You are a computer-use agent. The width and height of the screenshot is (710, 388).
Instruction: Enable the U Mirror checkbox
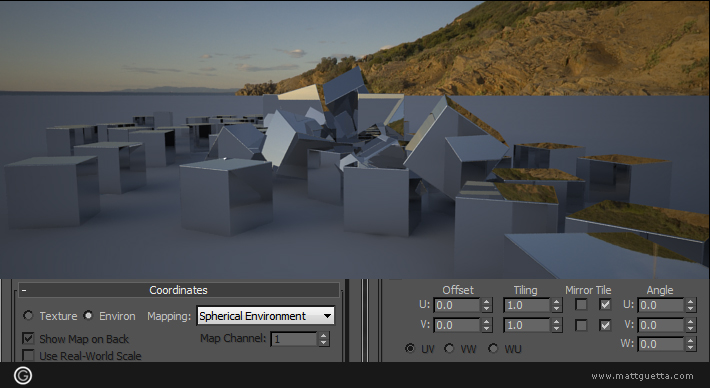point(581,304)
